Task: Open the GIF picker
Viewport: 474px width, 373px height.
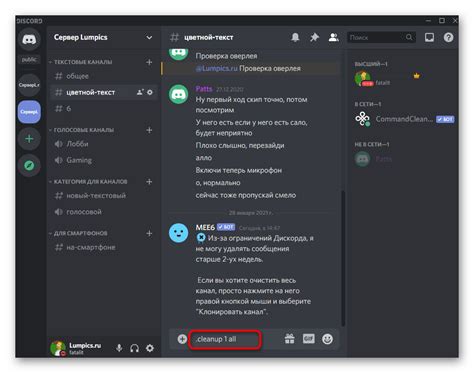Action: coord(309,339)
